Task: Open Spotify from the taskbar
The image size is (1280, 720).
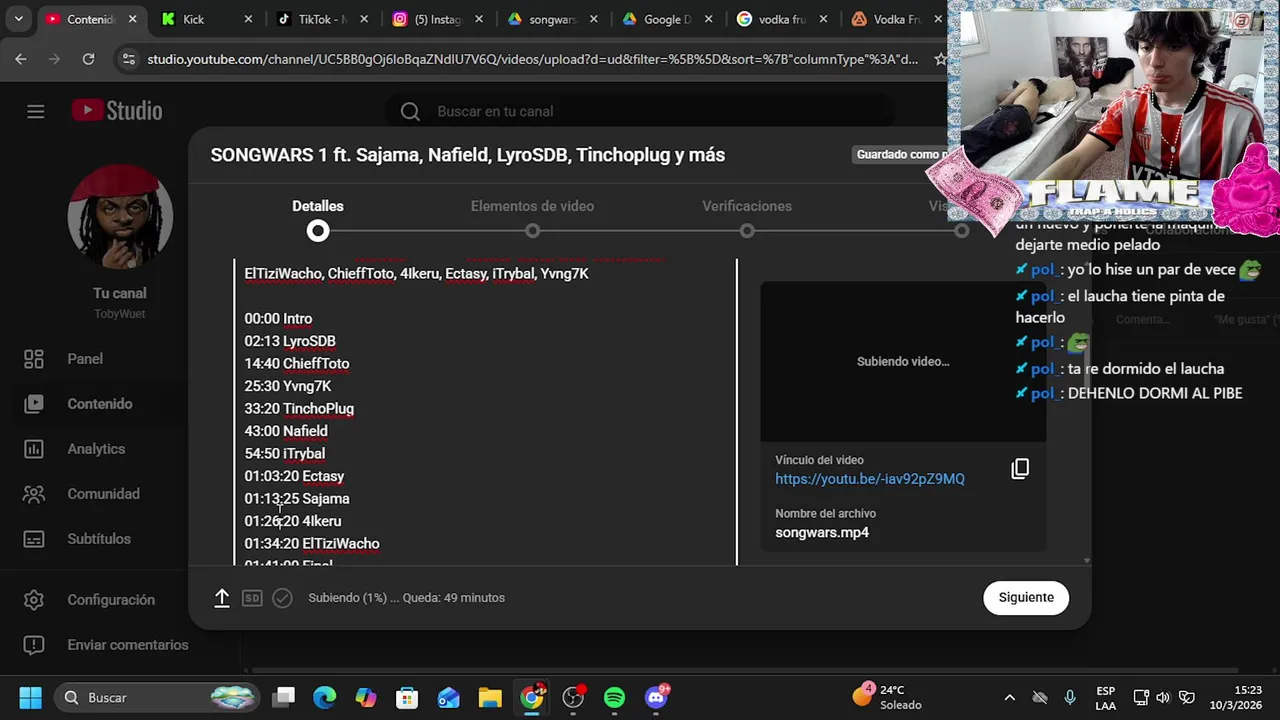Action: point(614,697)
